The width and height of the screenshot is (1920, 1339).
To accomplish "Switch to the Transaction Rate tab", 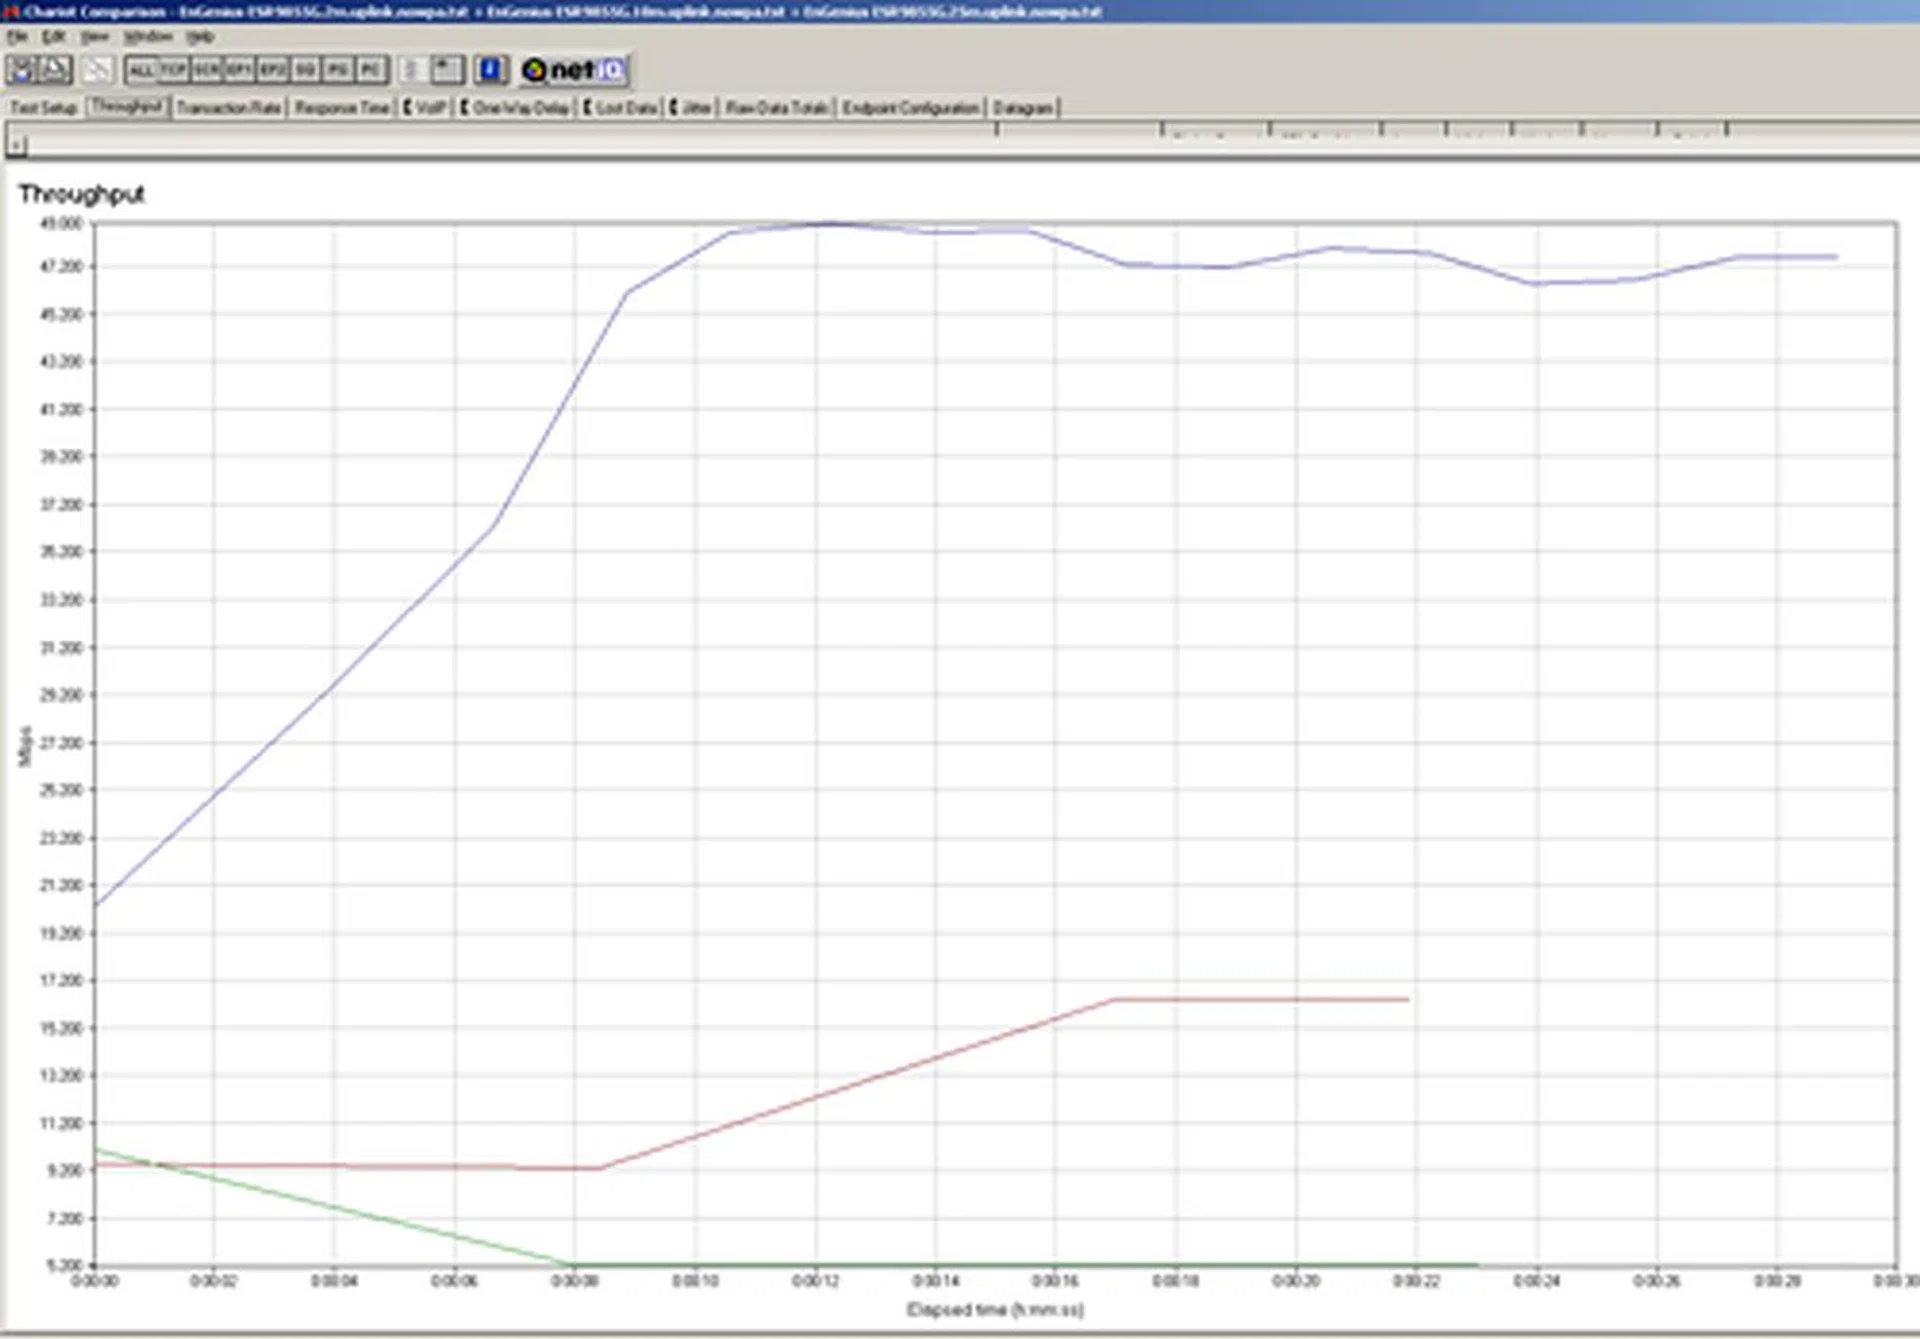I will [x=230, y=107].
